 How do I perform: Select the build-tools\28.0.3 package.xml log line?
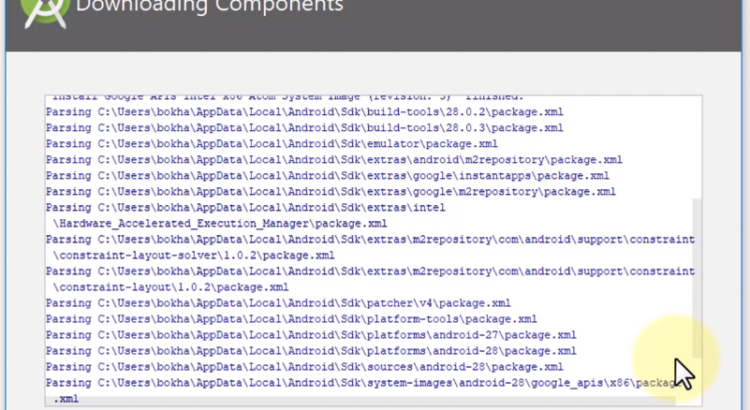(x=304, y=128)
